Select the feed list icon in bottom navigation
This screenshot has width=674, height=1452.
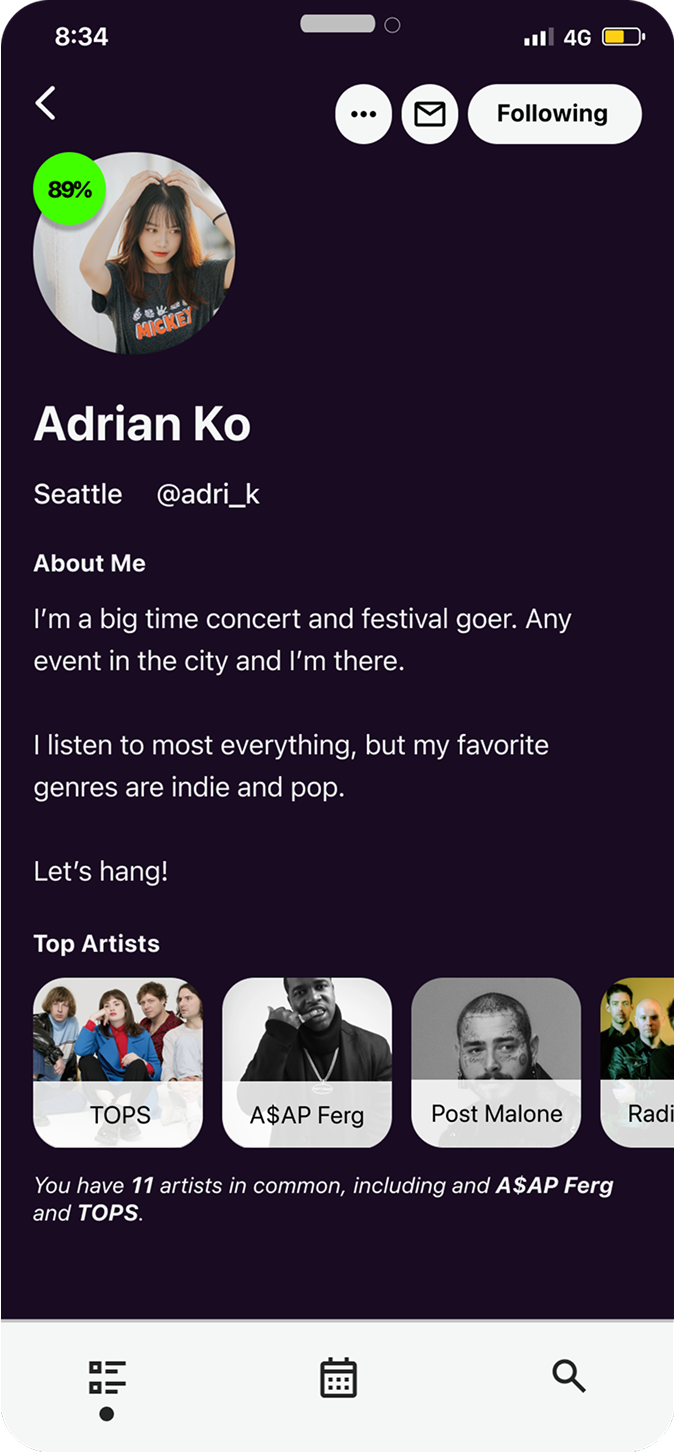point(105,1376)
